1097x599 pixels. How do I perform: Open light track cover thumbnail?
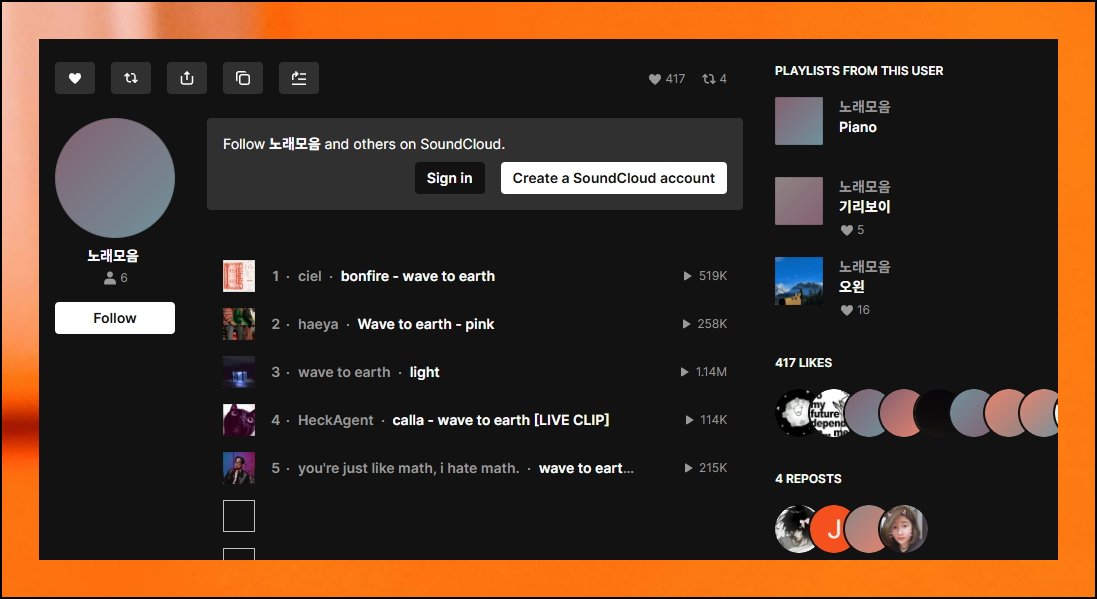pos(239,372)
